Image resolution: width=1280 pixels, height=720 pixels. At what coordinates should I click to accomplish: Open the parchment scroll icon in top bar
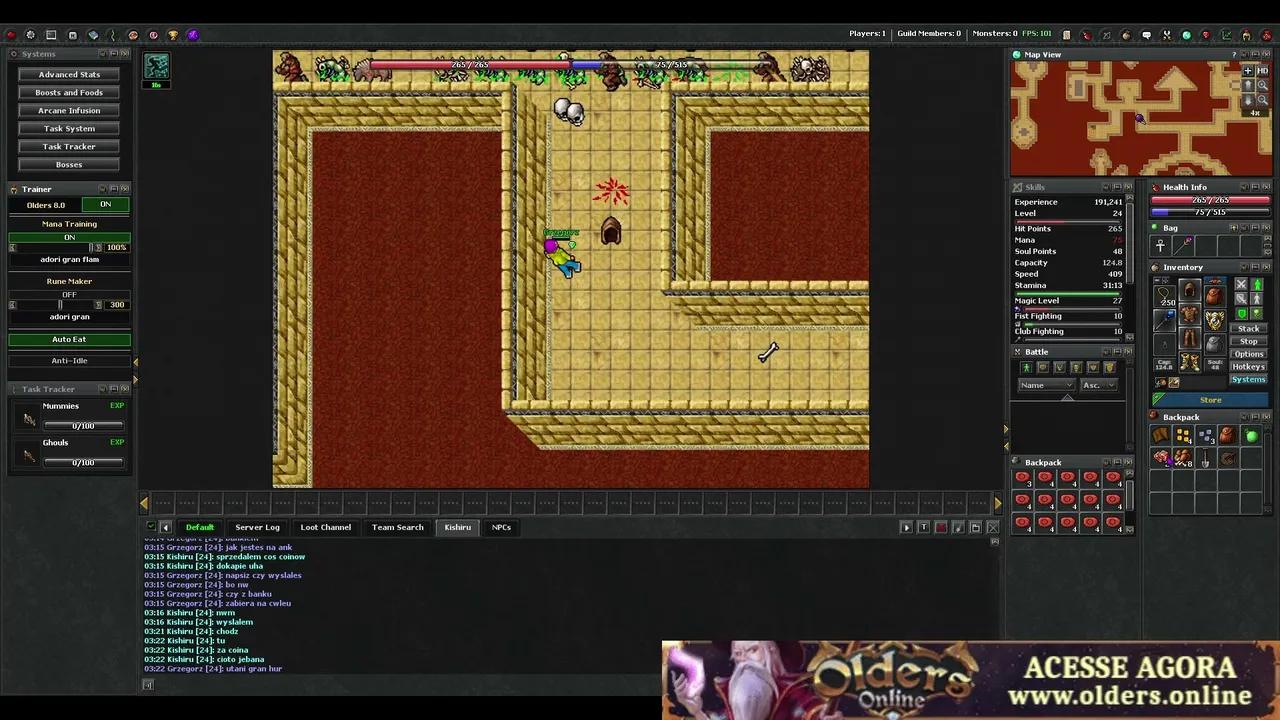point(1066,35)
